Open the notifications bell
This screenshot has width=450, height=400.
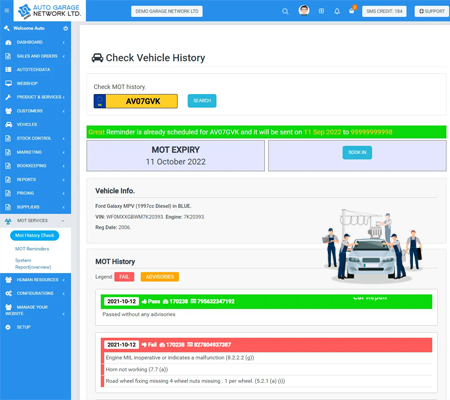click(x=337, y=11)
